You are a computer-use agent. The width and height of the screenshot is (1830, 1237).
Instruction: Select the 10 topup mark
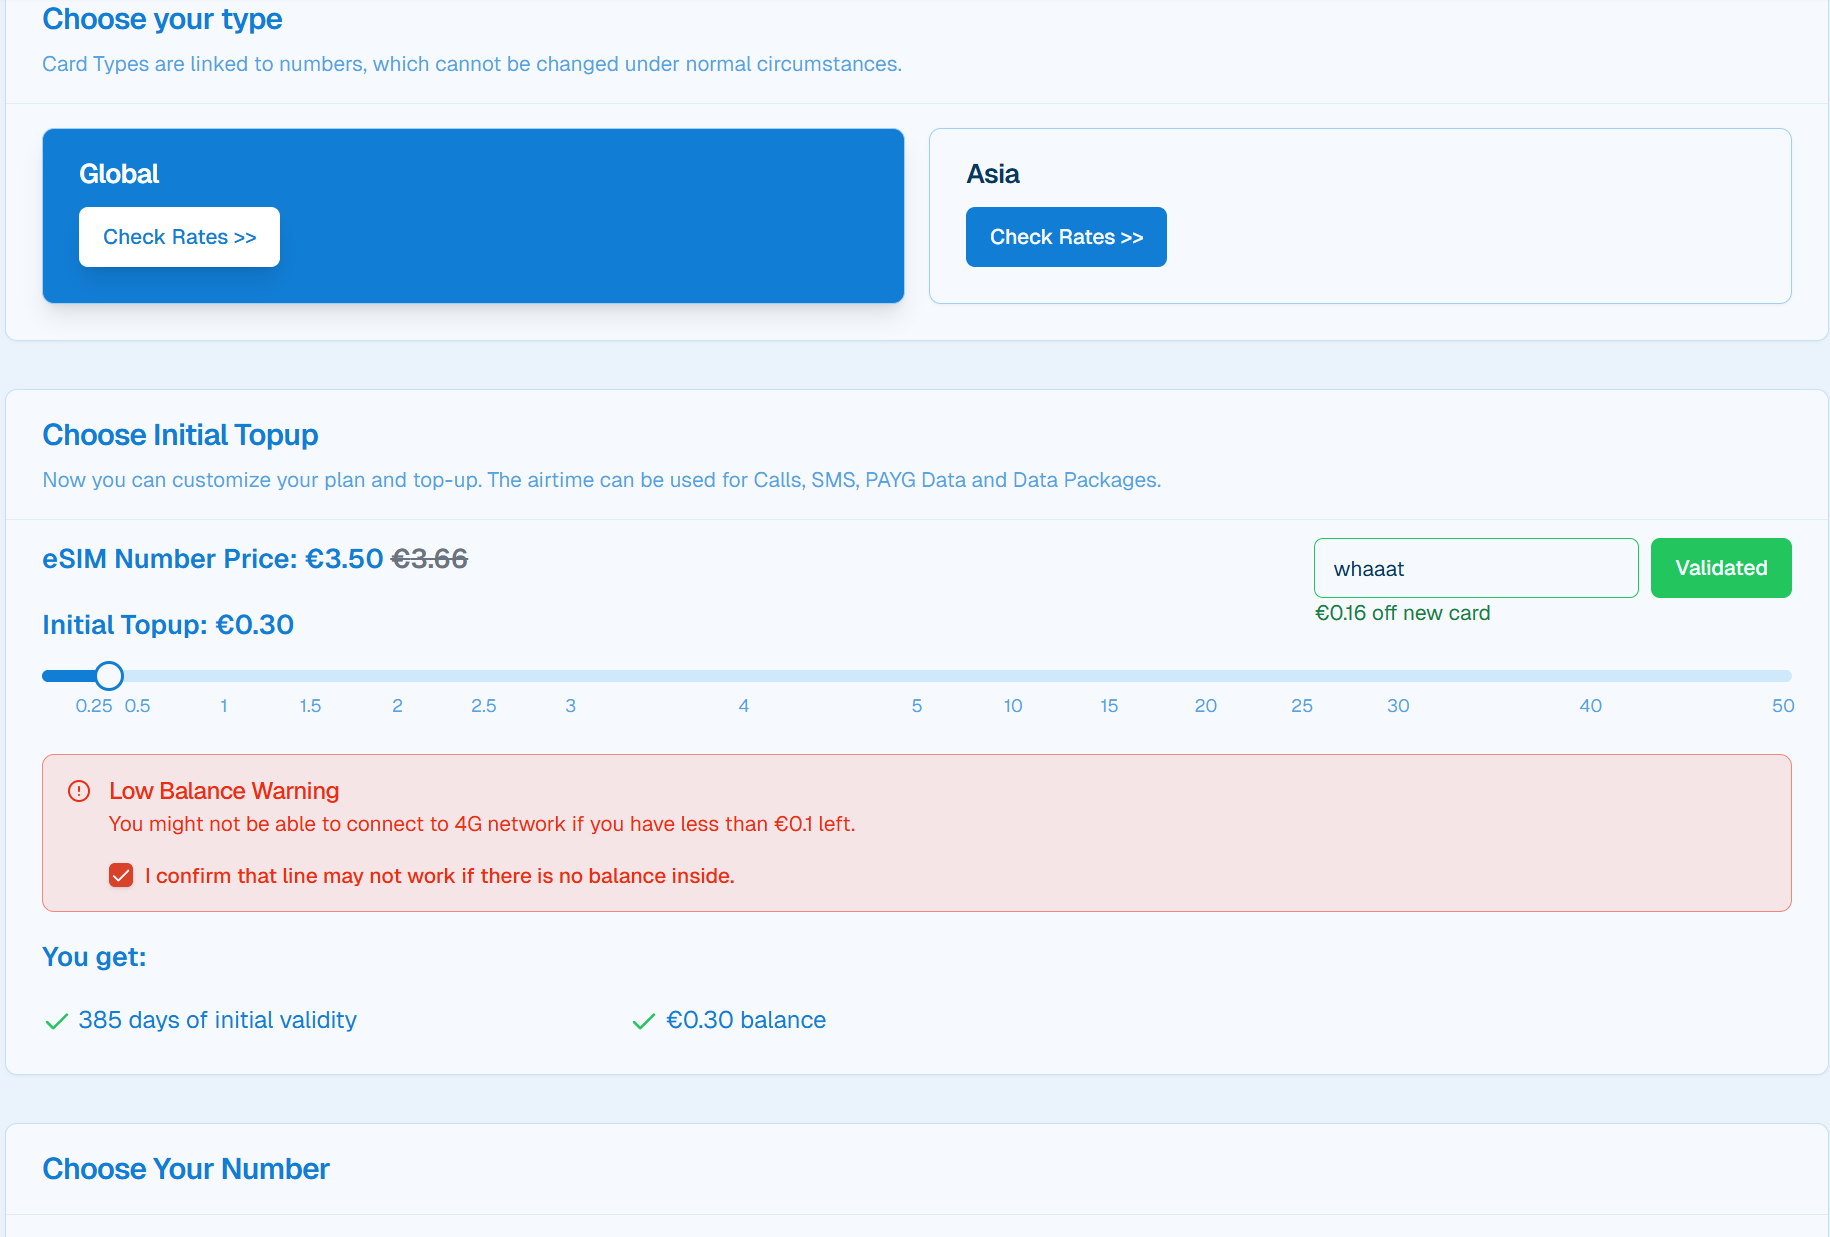click(1013, 706)
